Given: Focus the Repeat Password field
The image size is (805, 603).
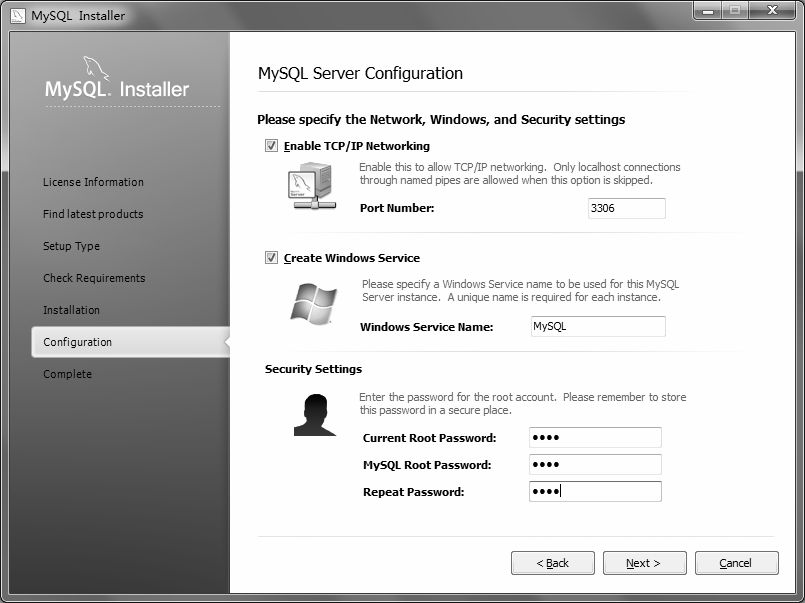Looking at the screenshot, I should pyautogui.click(x=595, y=492).
